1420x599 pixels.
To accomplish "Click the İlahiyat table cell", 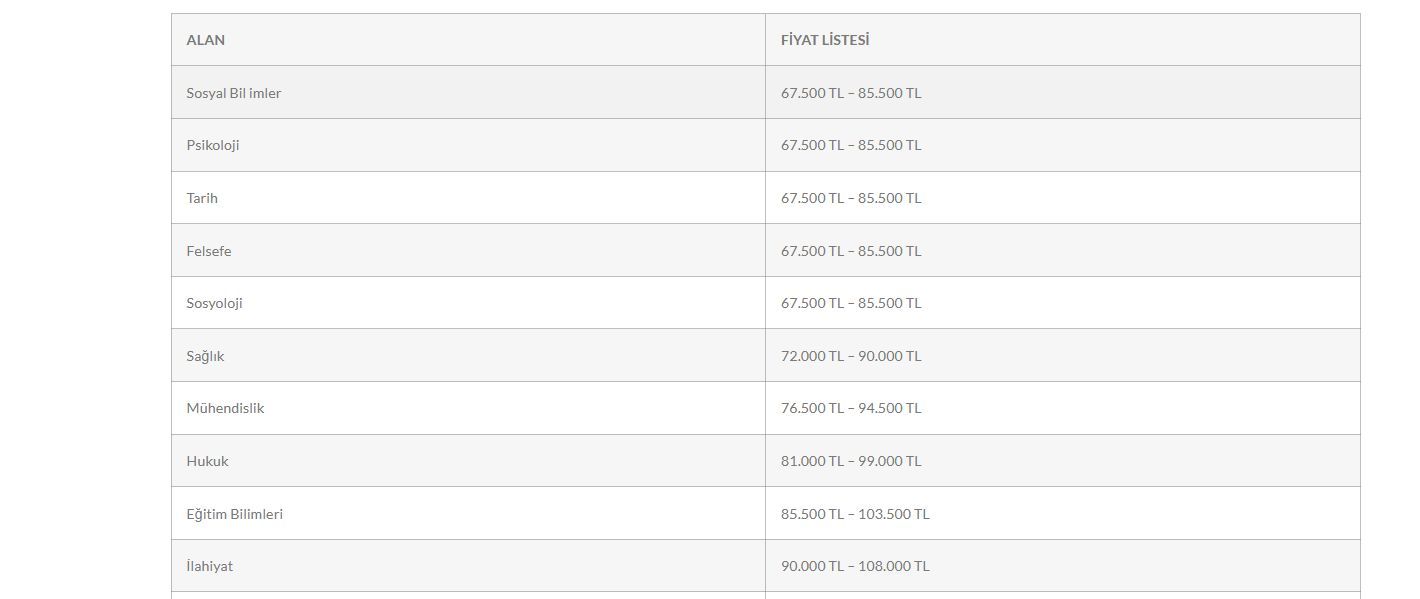I will (x=468, y=566).
